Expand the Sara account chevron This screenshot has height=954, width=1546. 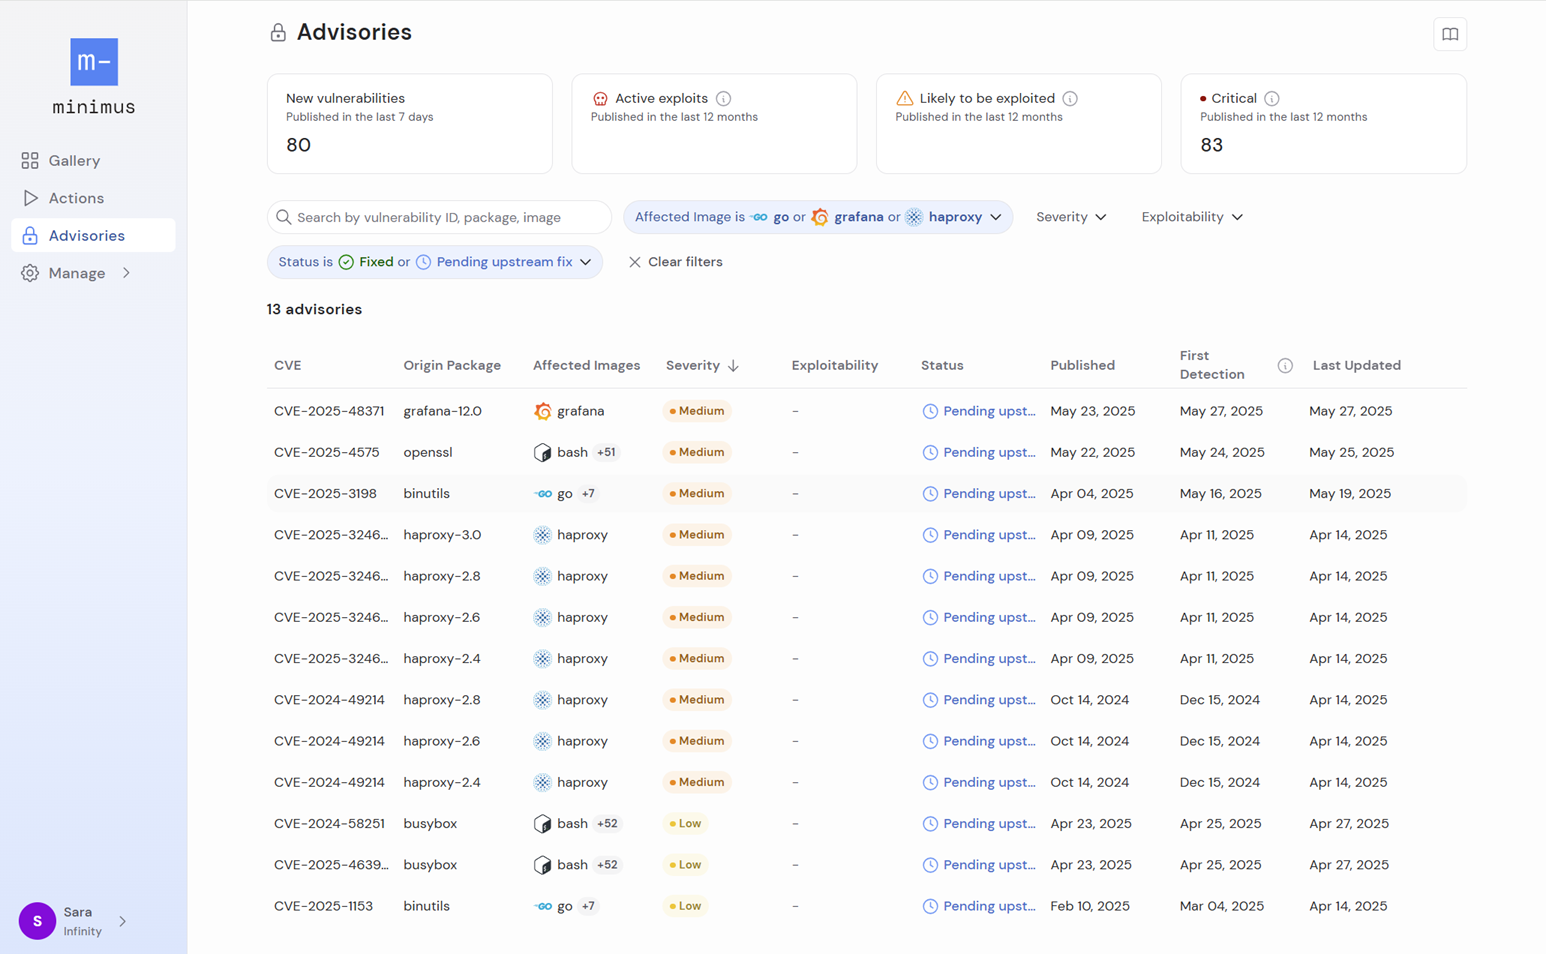click(122, 921)
